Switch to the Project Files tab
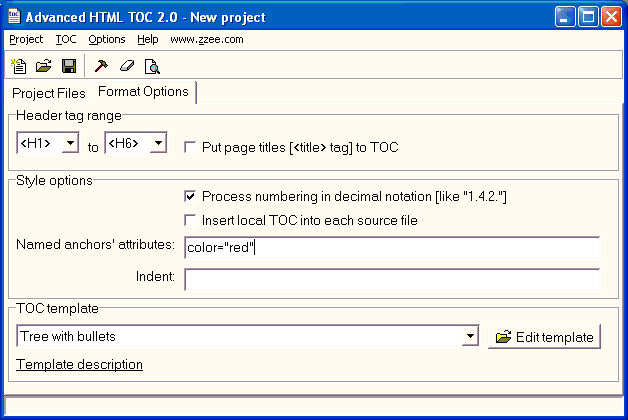The height and width of the screenshot is (420, 628). [48, 93]
